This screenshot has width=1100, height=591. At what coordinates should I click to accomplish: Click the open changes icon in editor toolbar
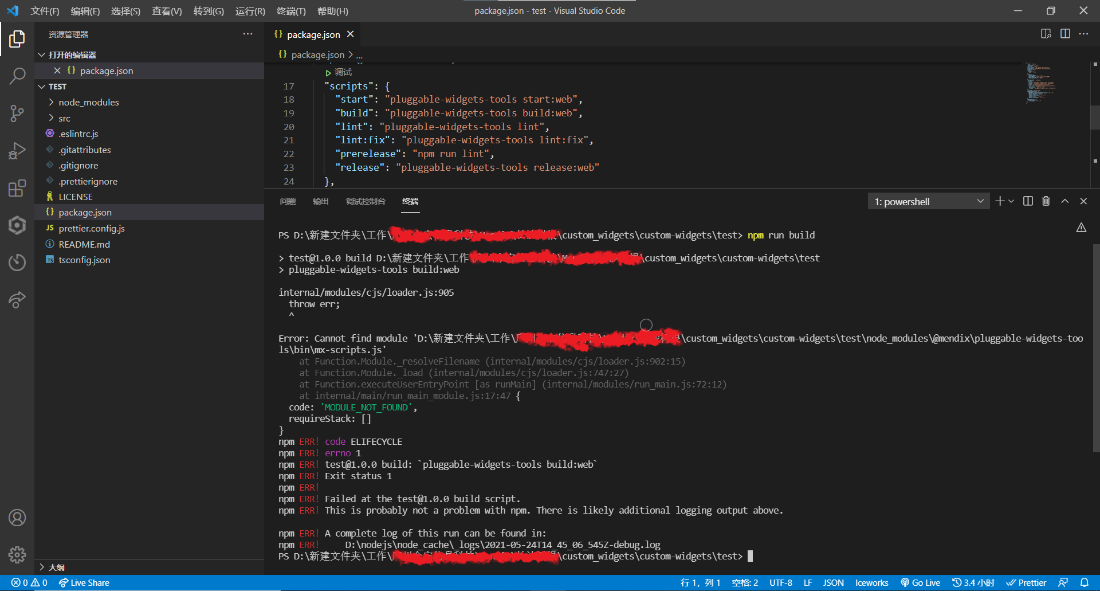[x=1046, y=34]
